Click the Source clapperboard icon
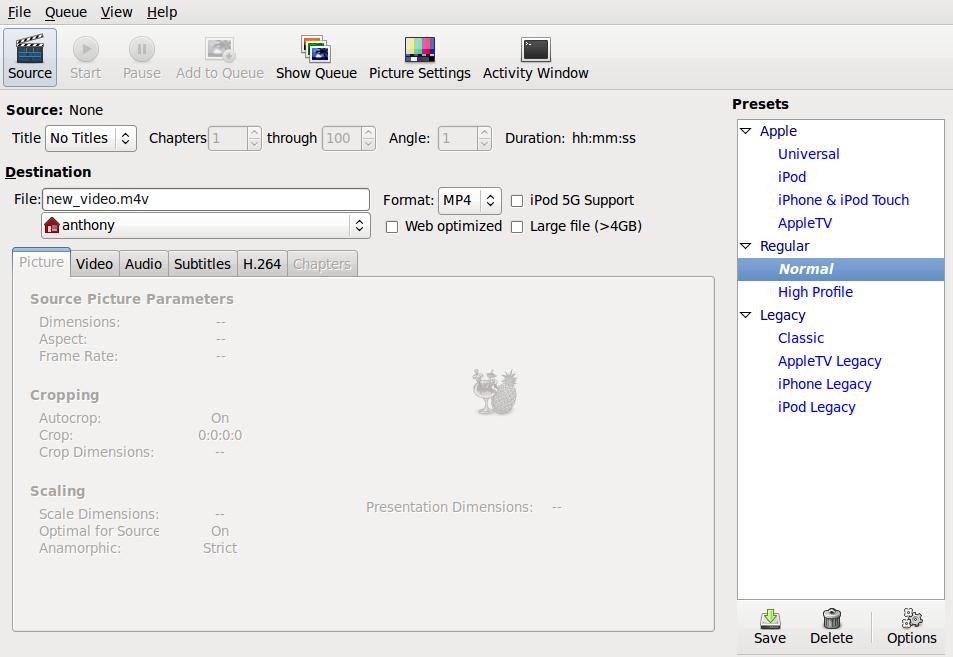 tap(30, 48)
